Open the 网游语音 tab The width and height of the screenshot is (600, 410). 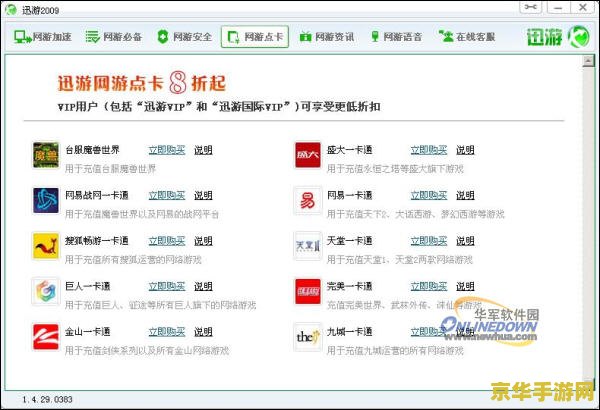(396, 37)
